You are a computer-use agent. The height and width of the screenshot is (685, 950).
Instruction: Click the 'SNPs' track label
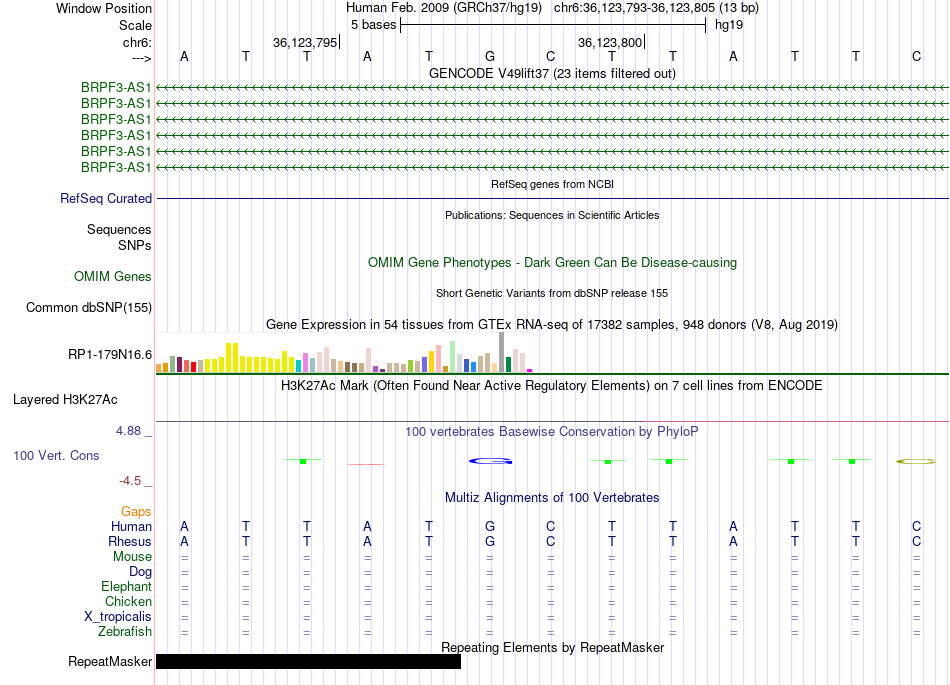[x=135, y=245]
